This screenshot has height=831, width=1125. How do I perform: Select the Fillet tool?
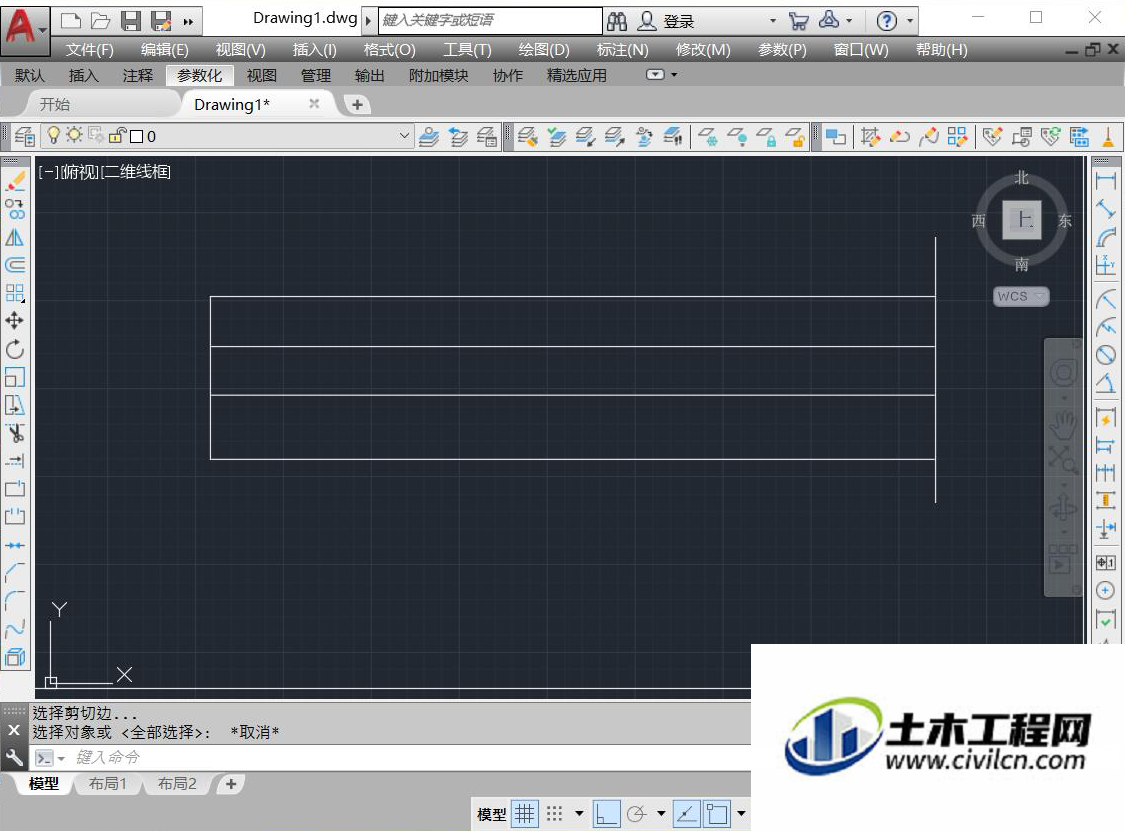[x=15, y=600]
